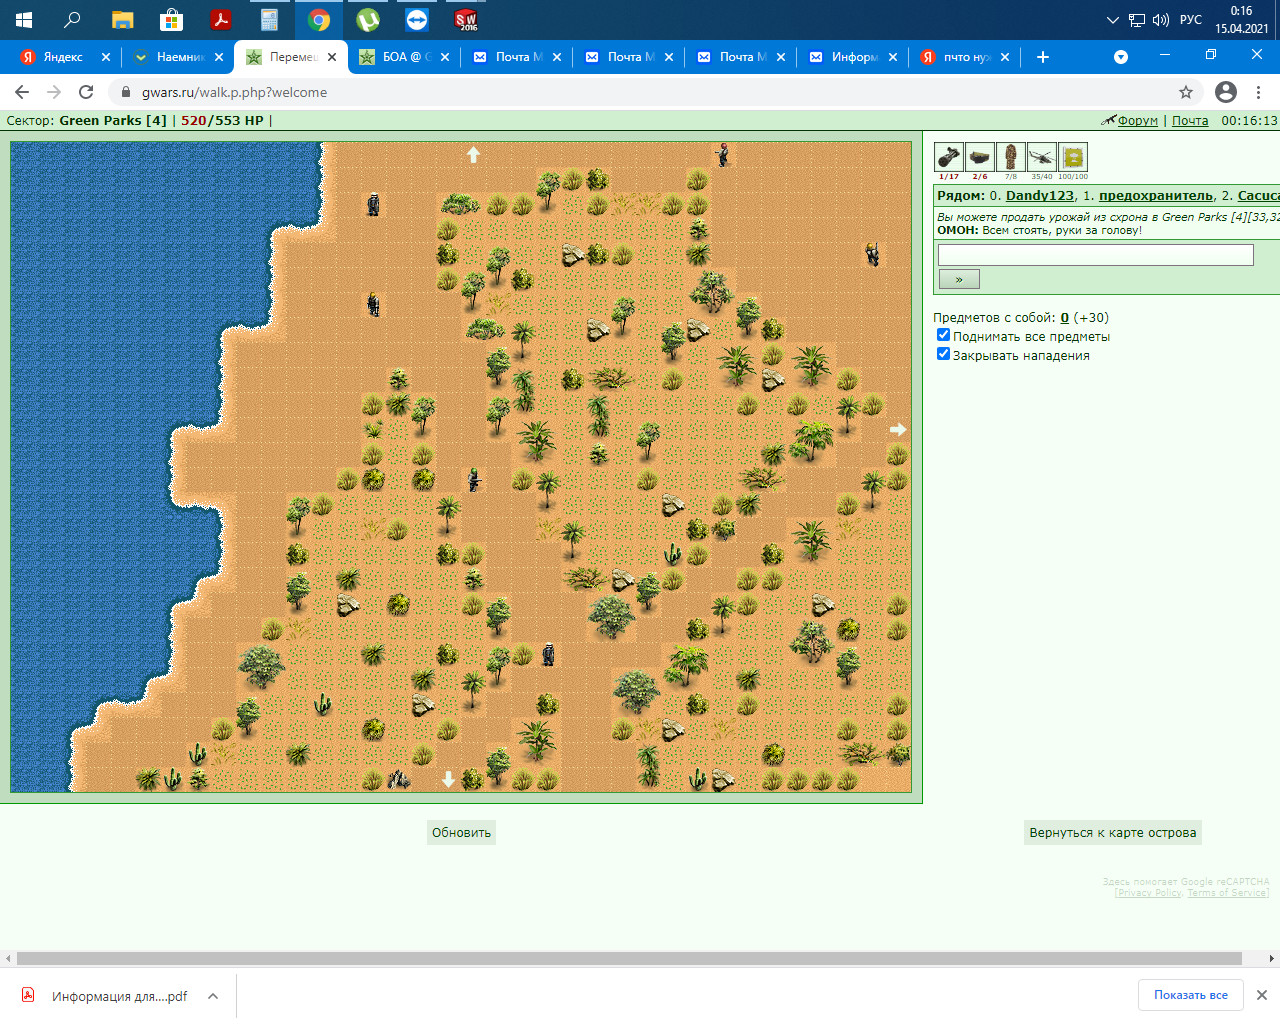
Task: Select the grenade launcher icon labeled 1/17
Action: 948,157
